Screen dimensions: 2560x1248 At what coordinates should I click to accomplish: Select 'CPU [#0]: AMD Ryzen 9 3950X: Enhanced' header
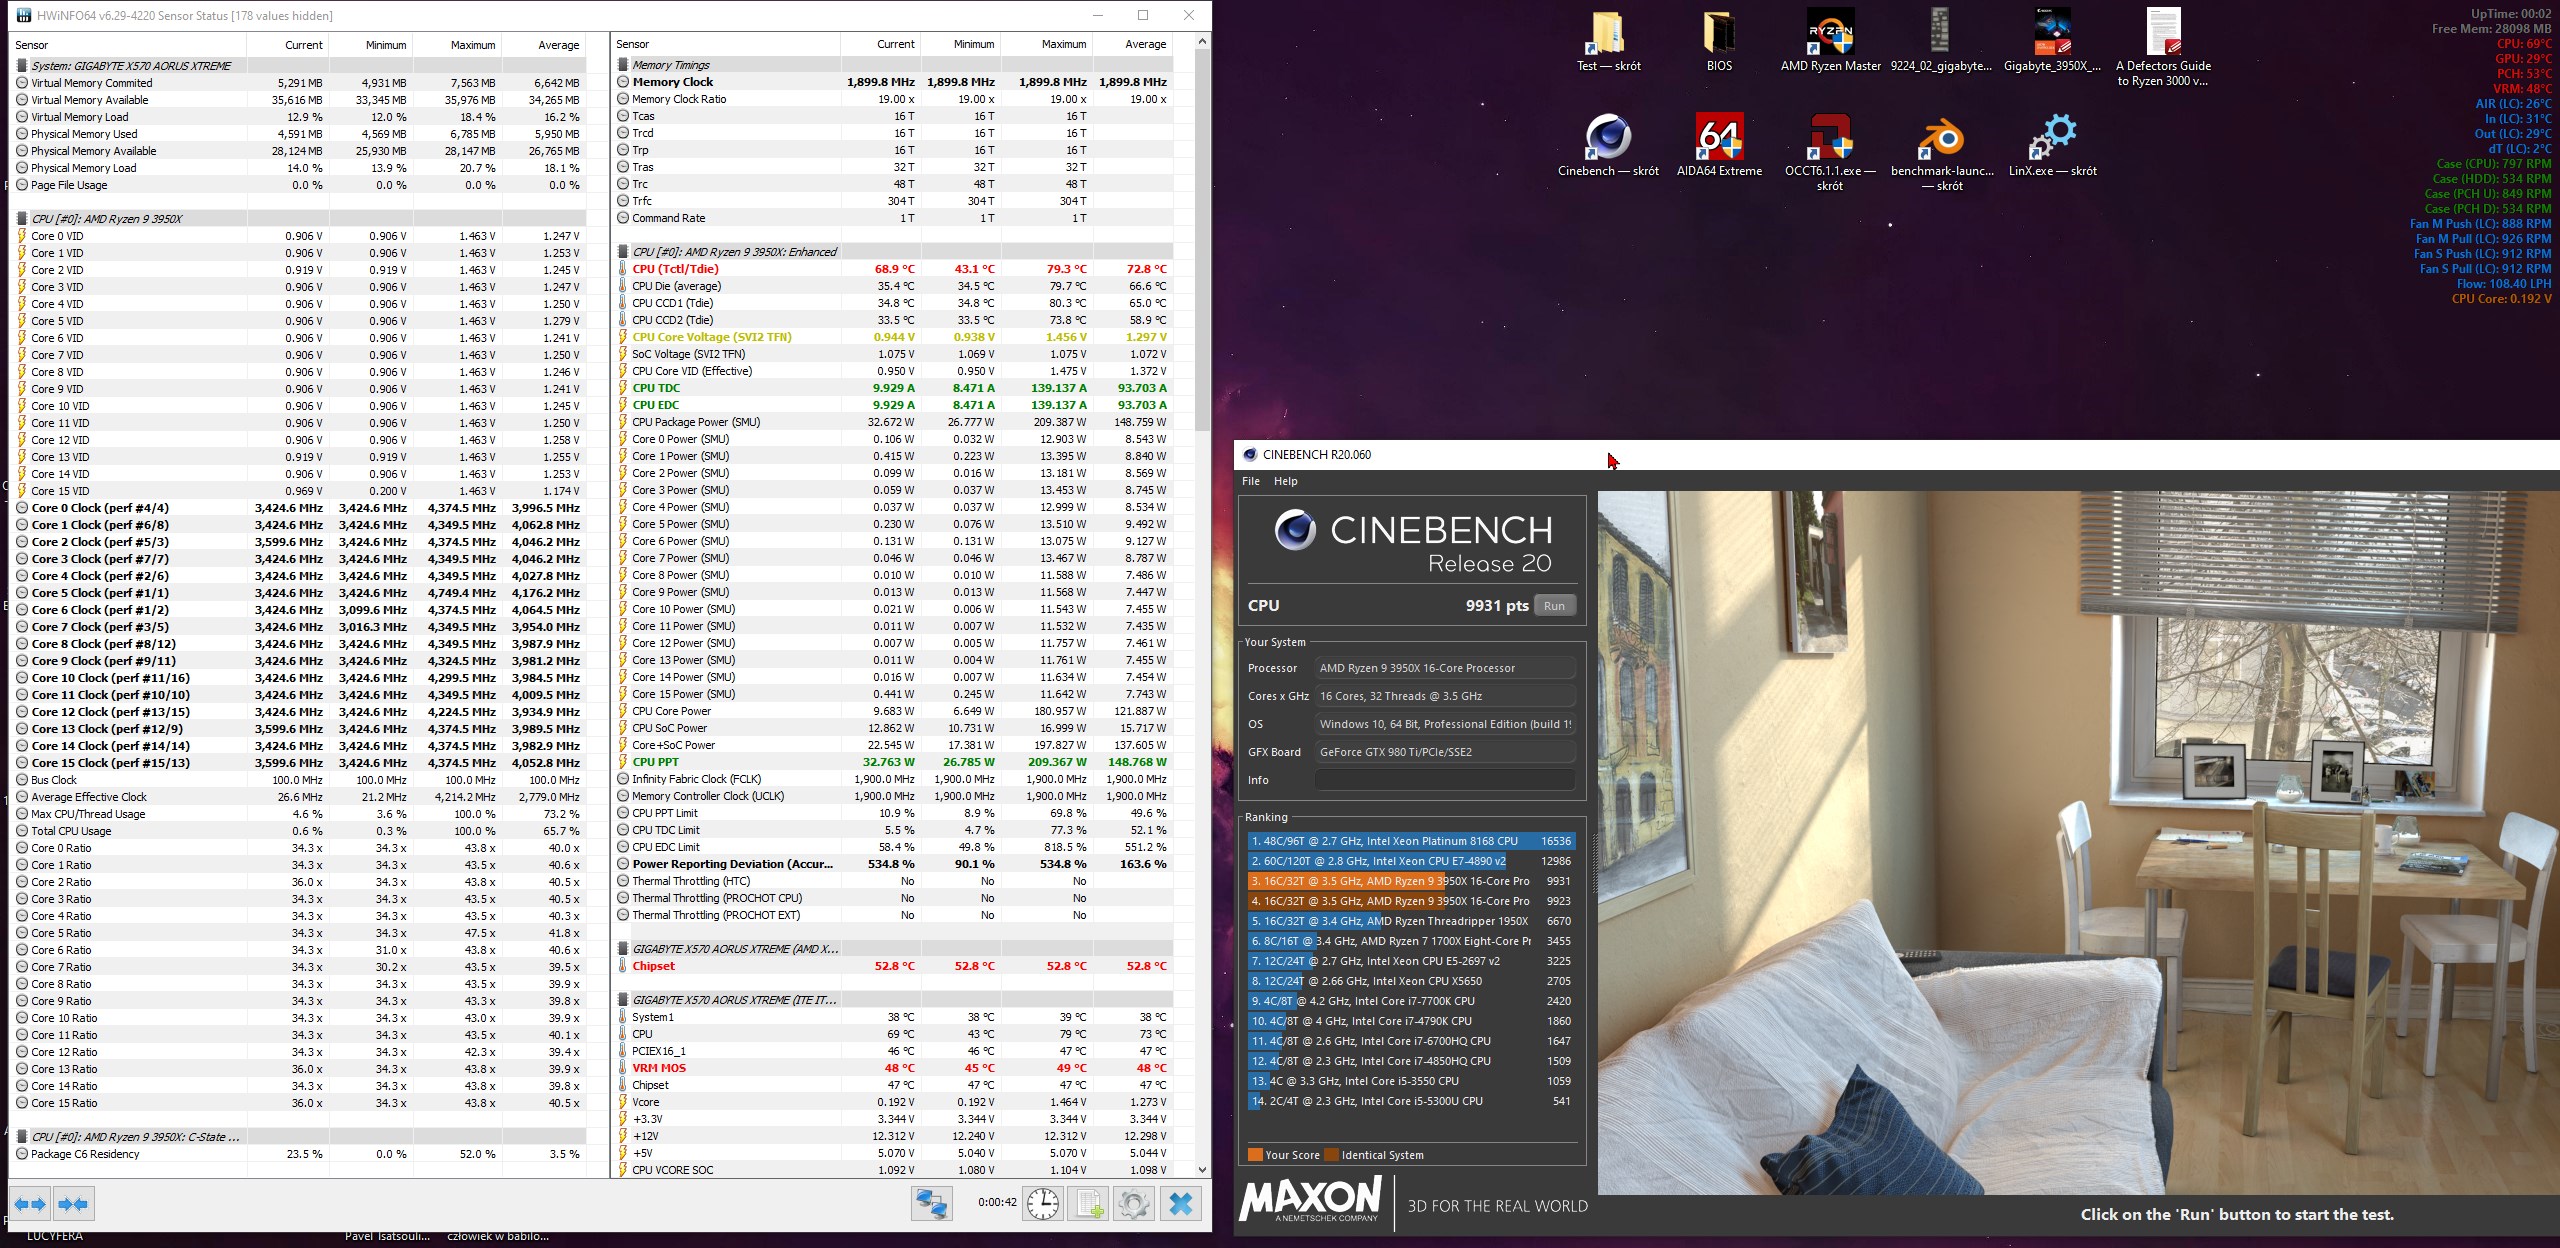pyautogui.click(x=893, y=252)
